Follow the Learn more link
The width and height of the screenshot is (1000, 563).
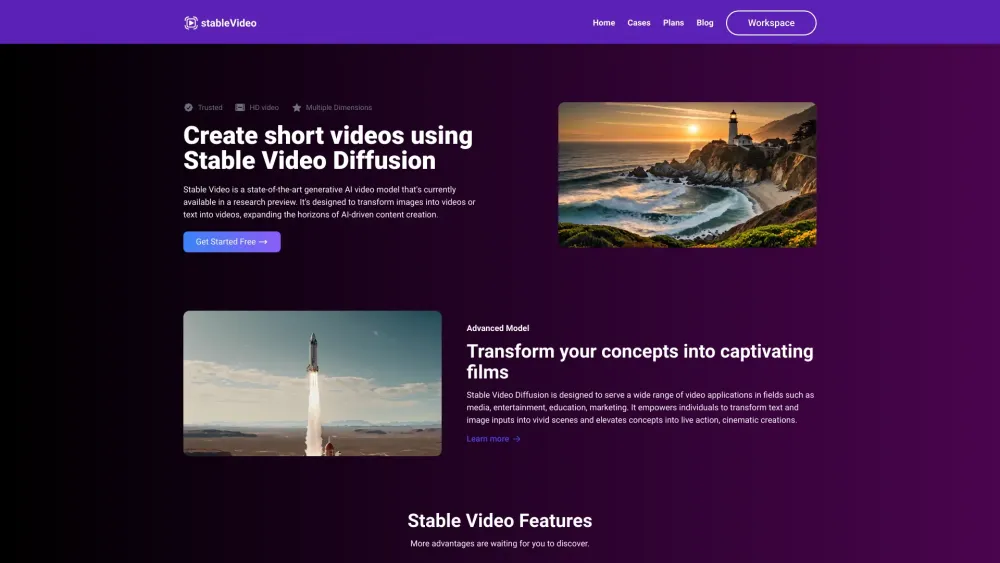point(488,439)
